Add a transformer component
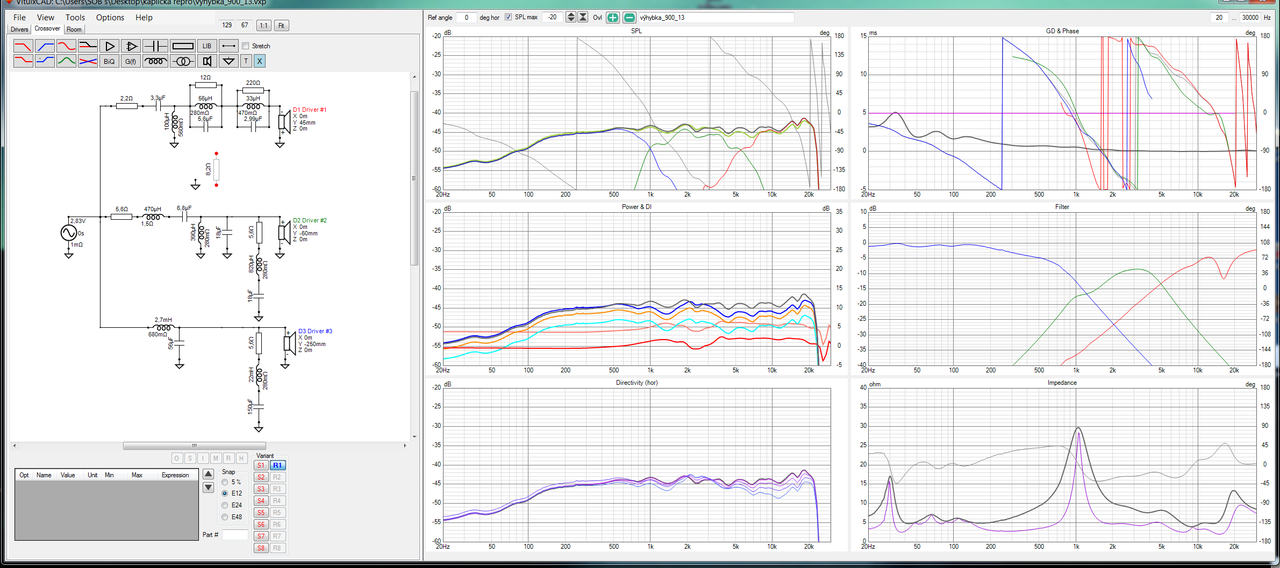The image size is (1280, 568). point(183,61)
